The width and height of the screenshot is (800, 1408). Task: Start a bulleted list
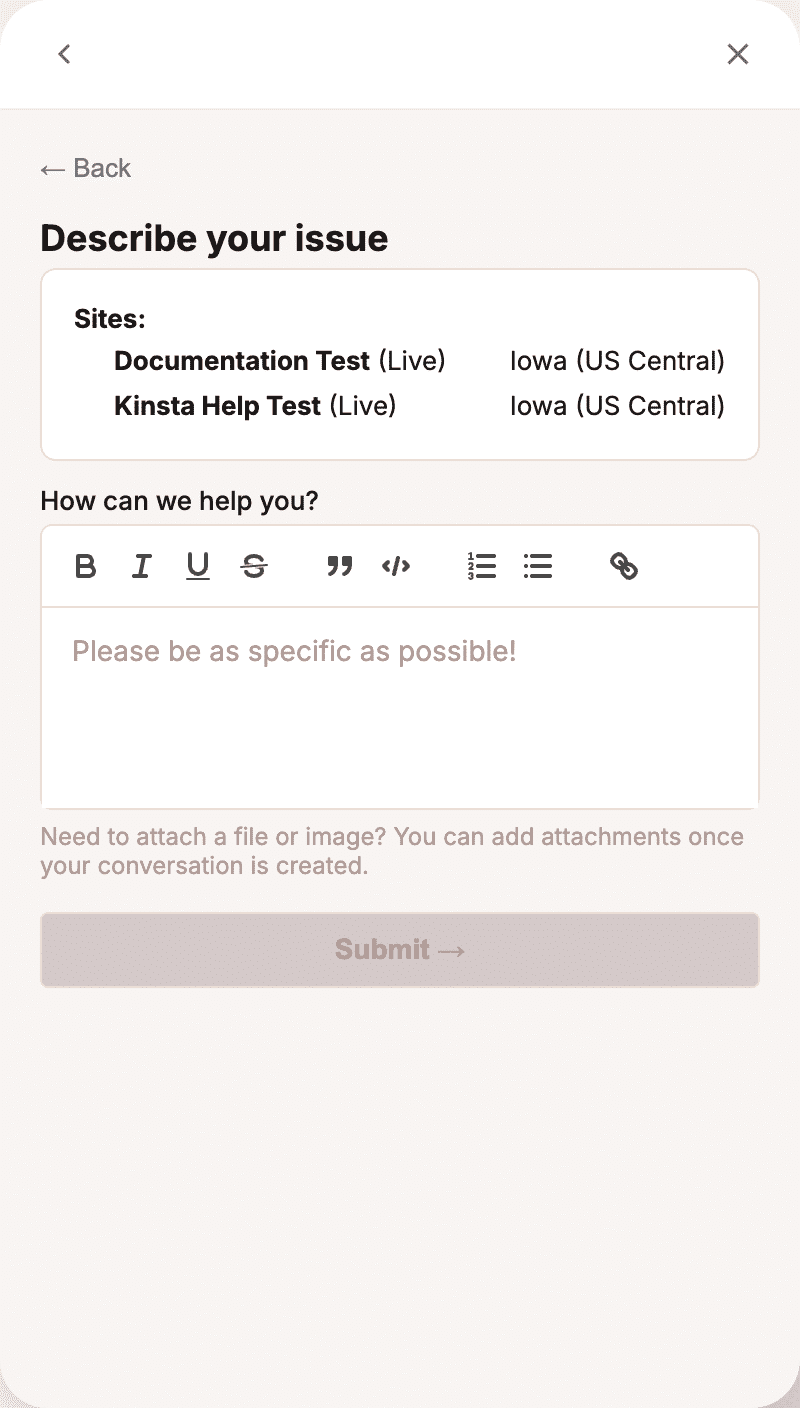(x=538, y=567)
